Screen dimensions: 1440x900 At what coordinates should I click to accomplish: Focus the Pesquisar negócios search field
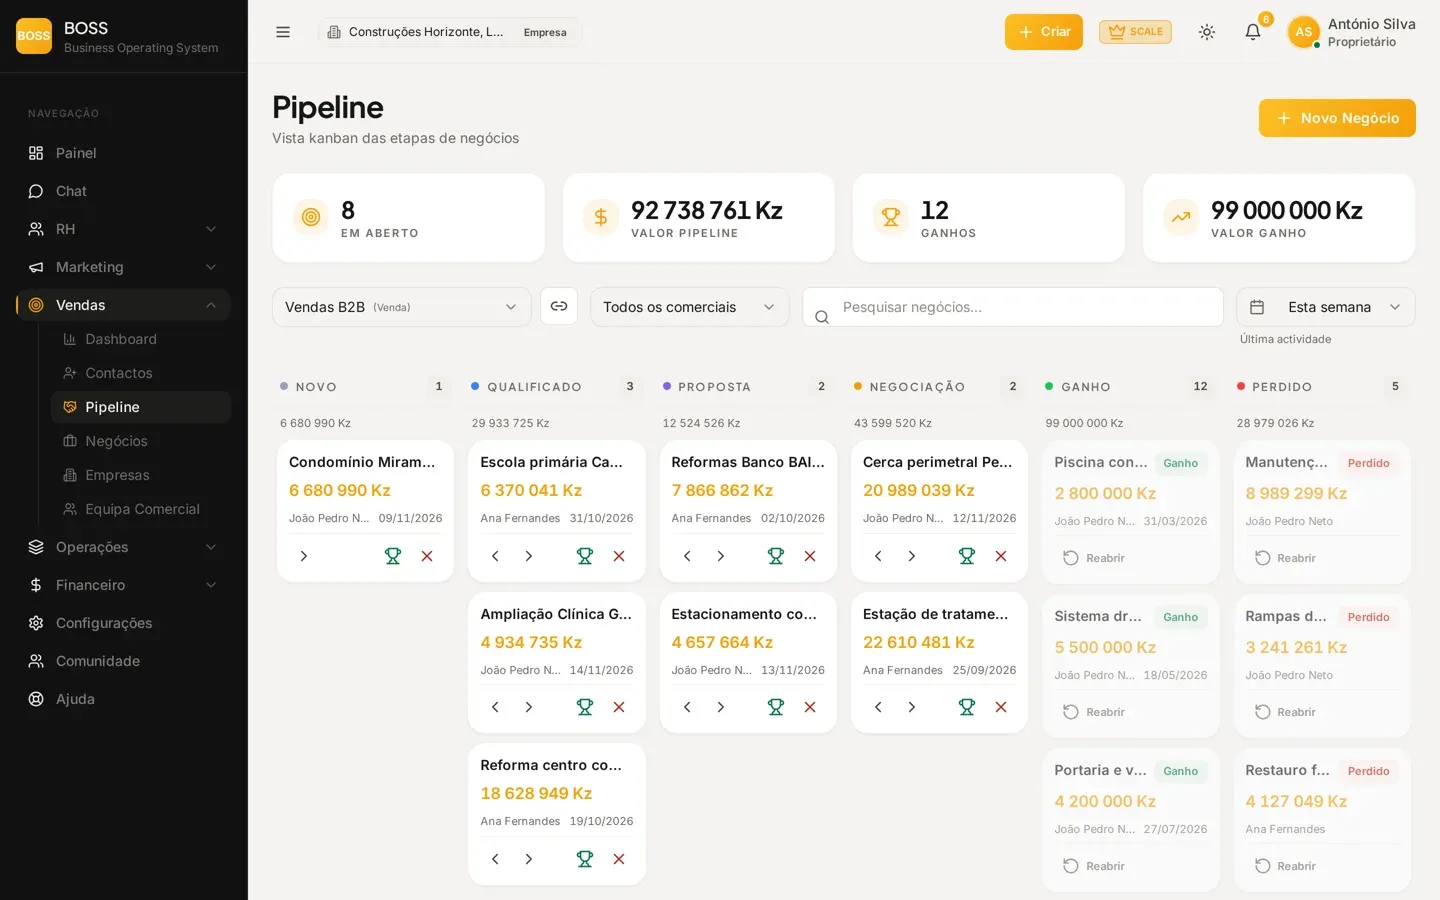coord(1013,307)
